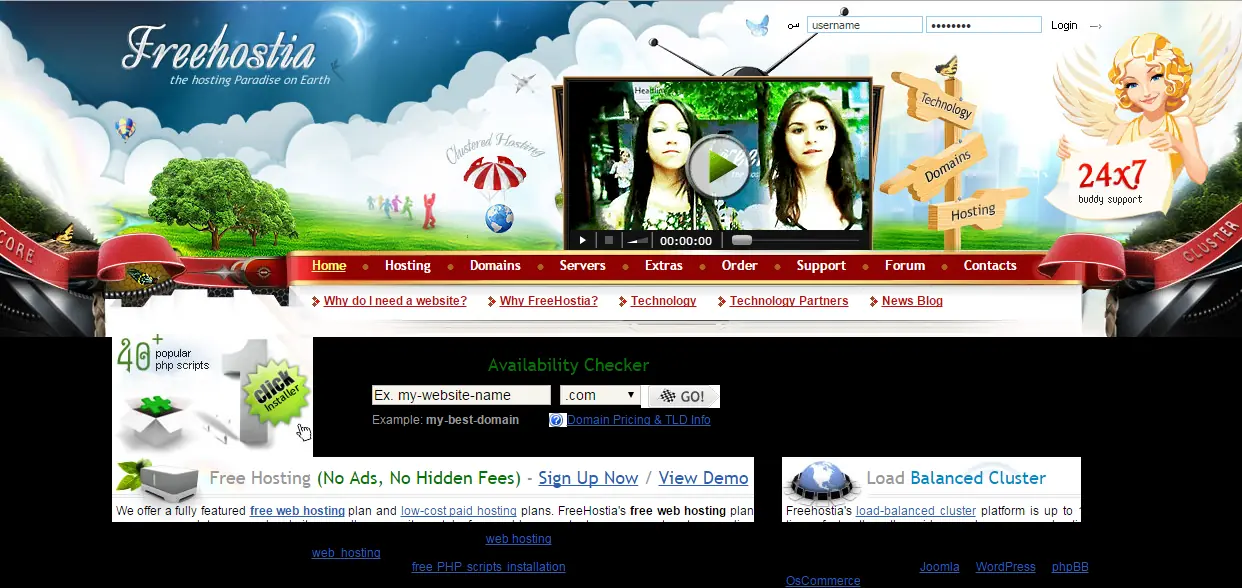Click the large play button on video
This screenshot has height=588, width=1242.
coord(717,167)
